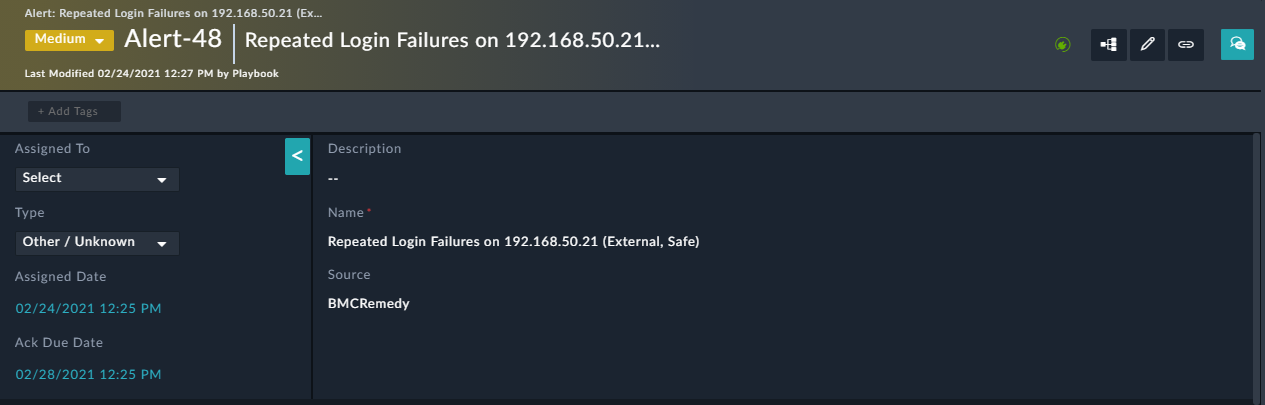Expand the Assigned To Select dropdown
Viewport: 1265px width, 405px height.
[x=97, y=178]
